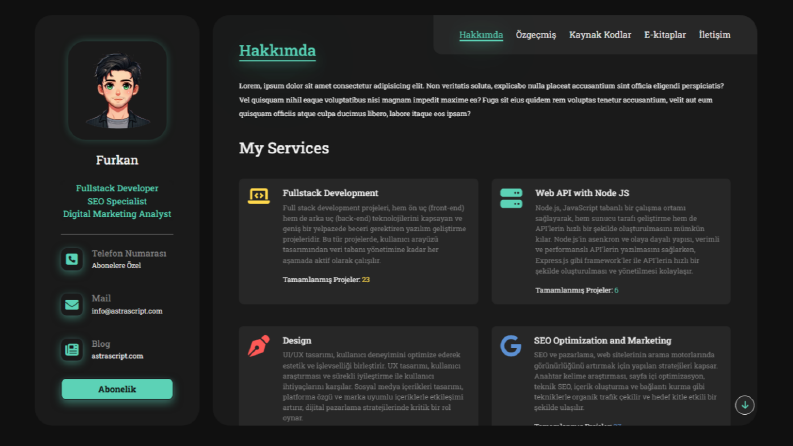This screenshot has height=446, width=793.
Task: Click the mail envelope icon
Action: (x=72, y=304)
